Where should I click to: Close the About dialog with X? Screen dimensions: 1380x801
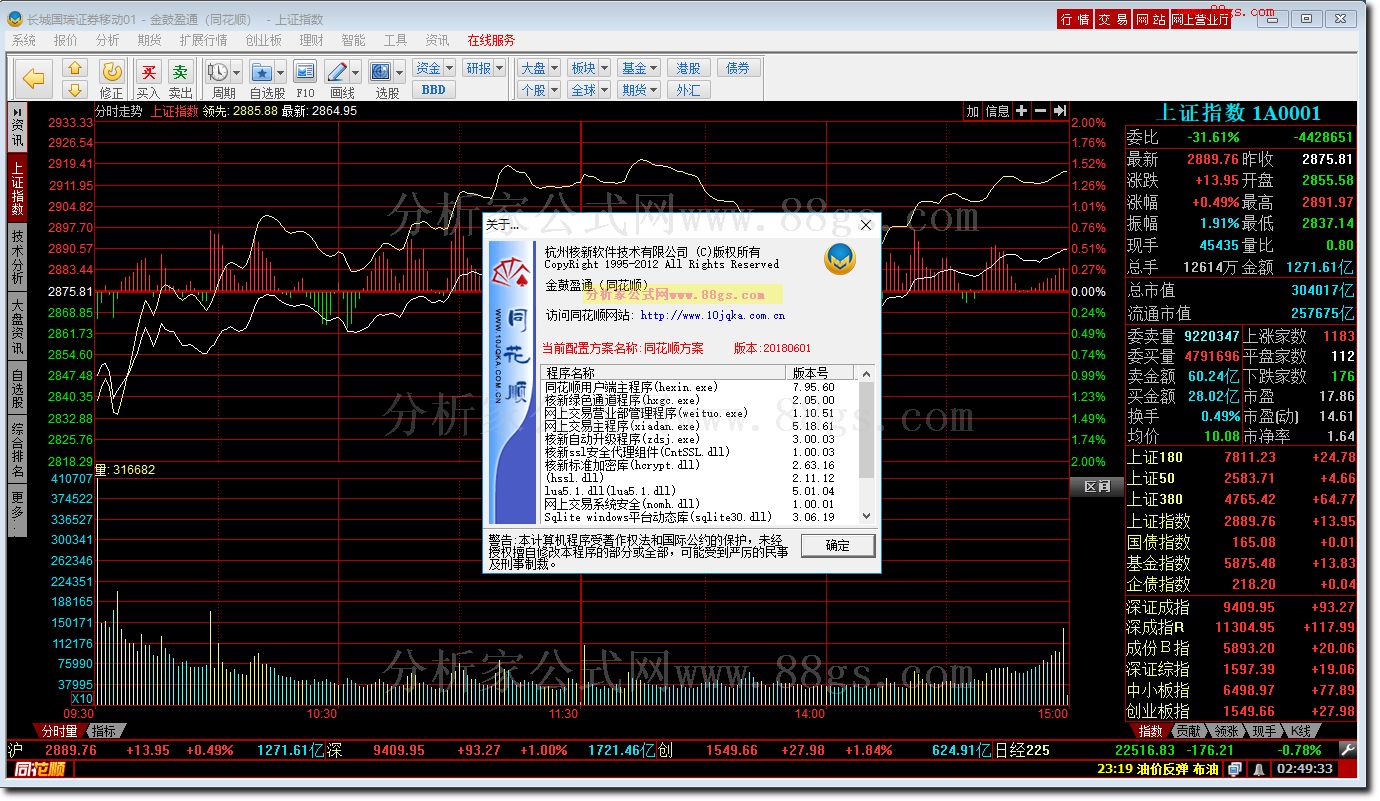pyautogui.click(x=866, y=225)
